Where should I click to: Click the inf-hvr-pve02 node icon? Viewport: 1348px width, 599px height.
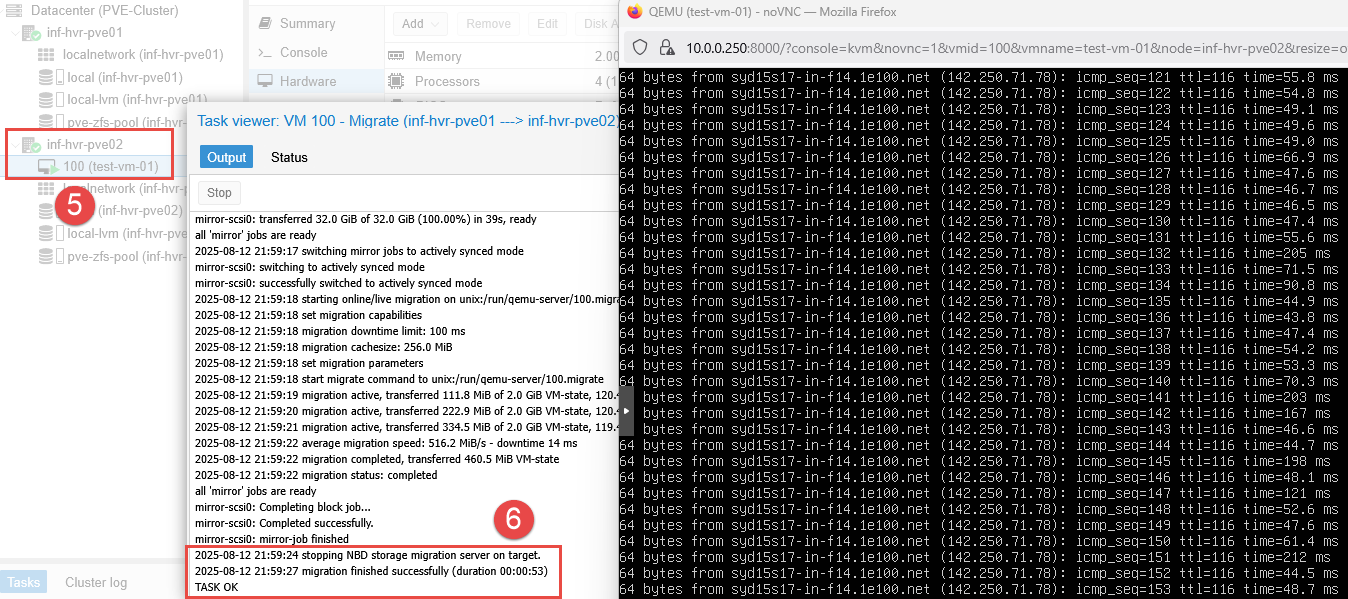(x=31, y=145)
